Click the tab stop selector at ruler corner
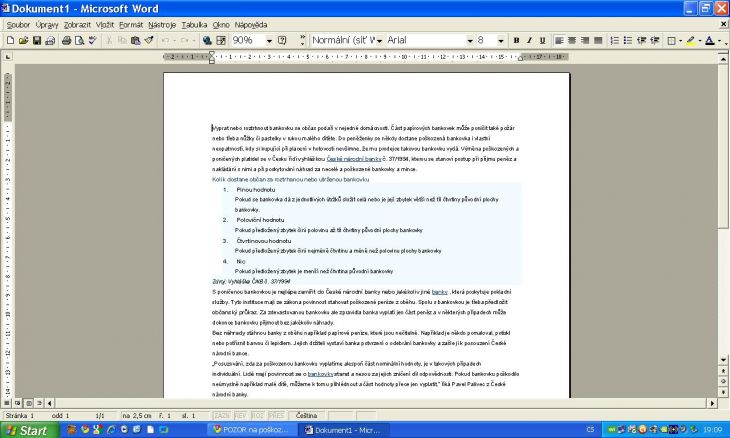 pos(7,57)
